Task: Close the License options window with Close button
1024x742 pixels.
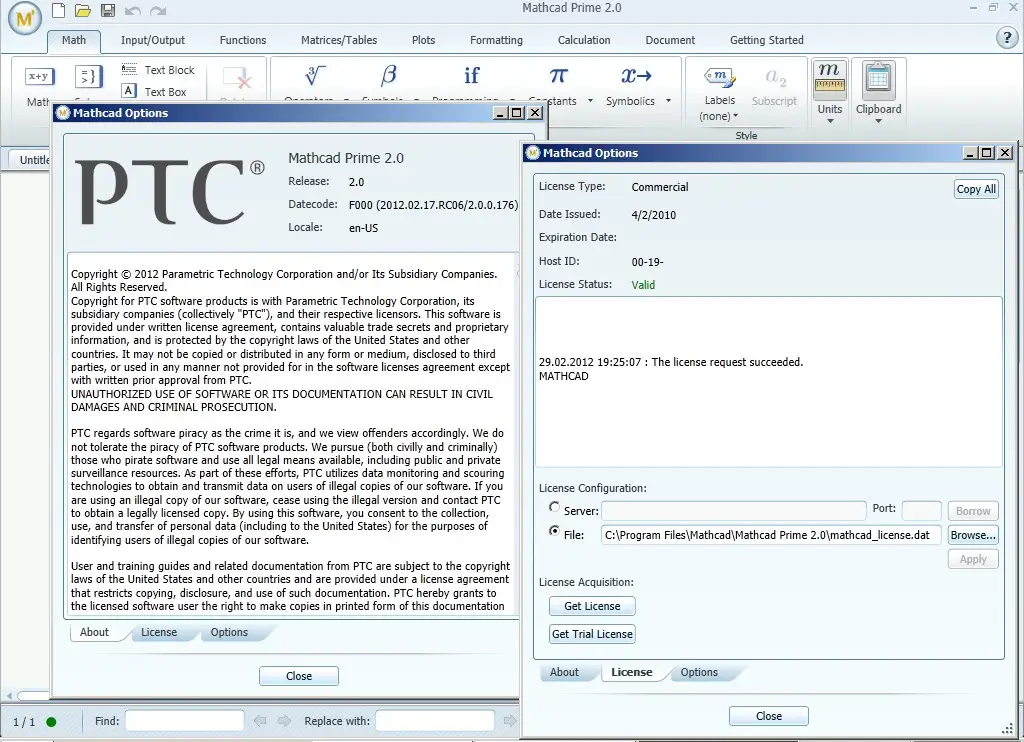Action: click(x=769, y=716)
